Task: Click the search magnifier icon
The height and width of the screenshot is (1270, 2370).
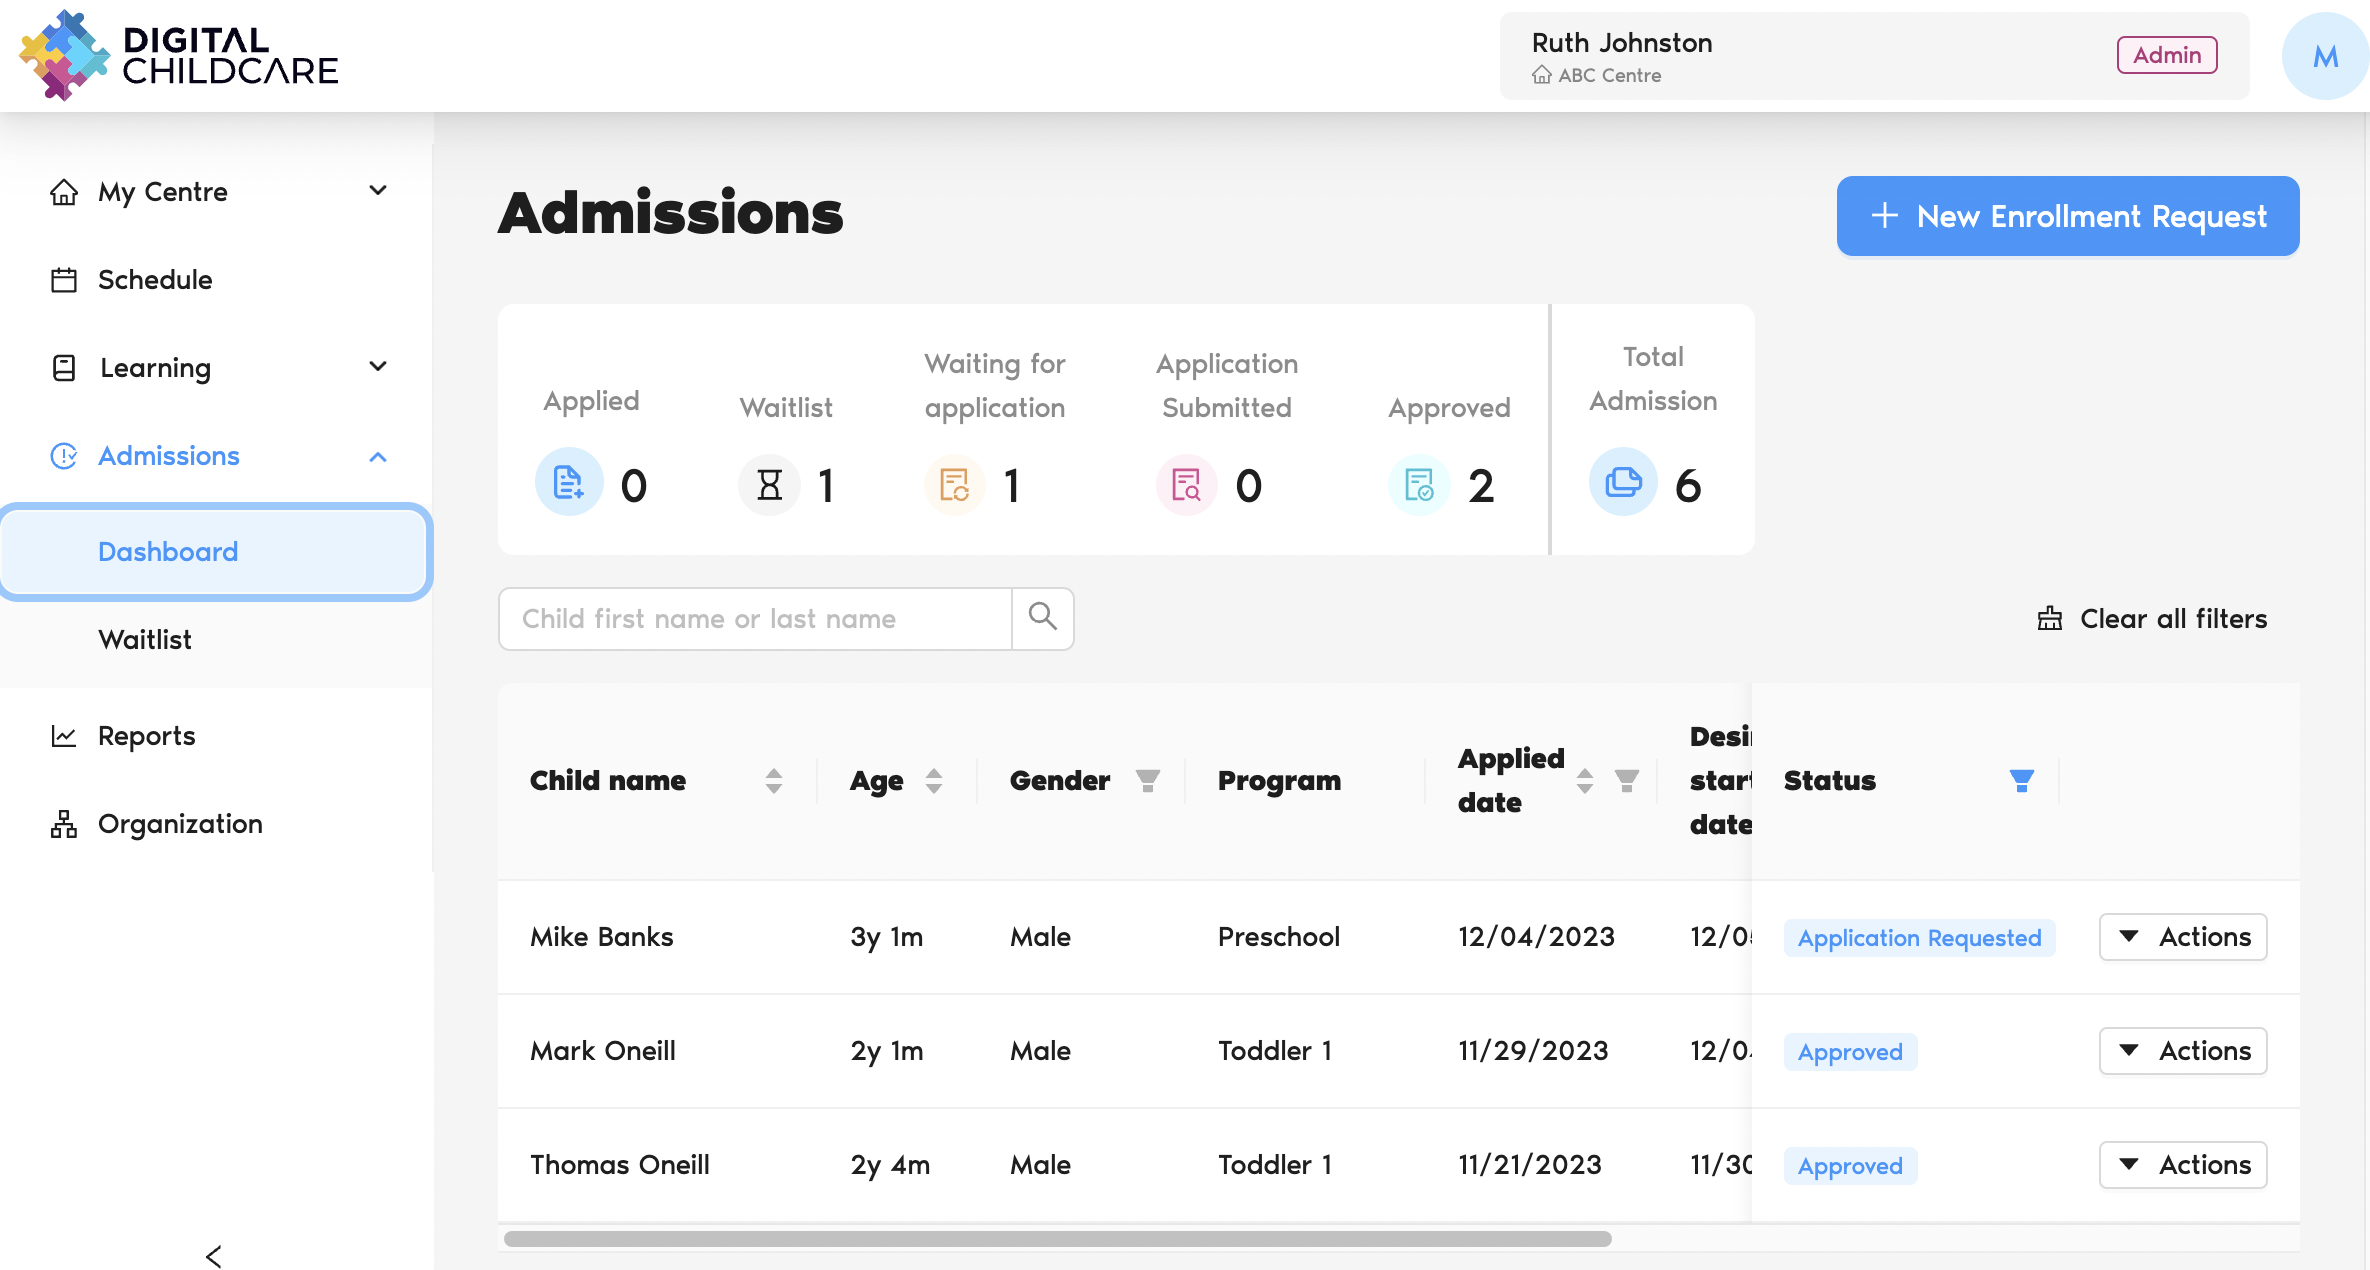Action: [x=1042, y=617]
